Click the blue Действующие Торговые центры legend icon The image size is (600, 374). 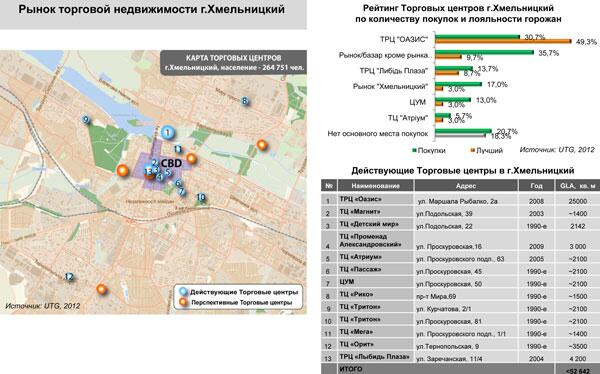pos(184,292)
